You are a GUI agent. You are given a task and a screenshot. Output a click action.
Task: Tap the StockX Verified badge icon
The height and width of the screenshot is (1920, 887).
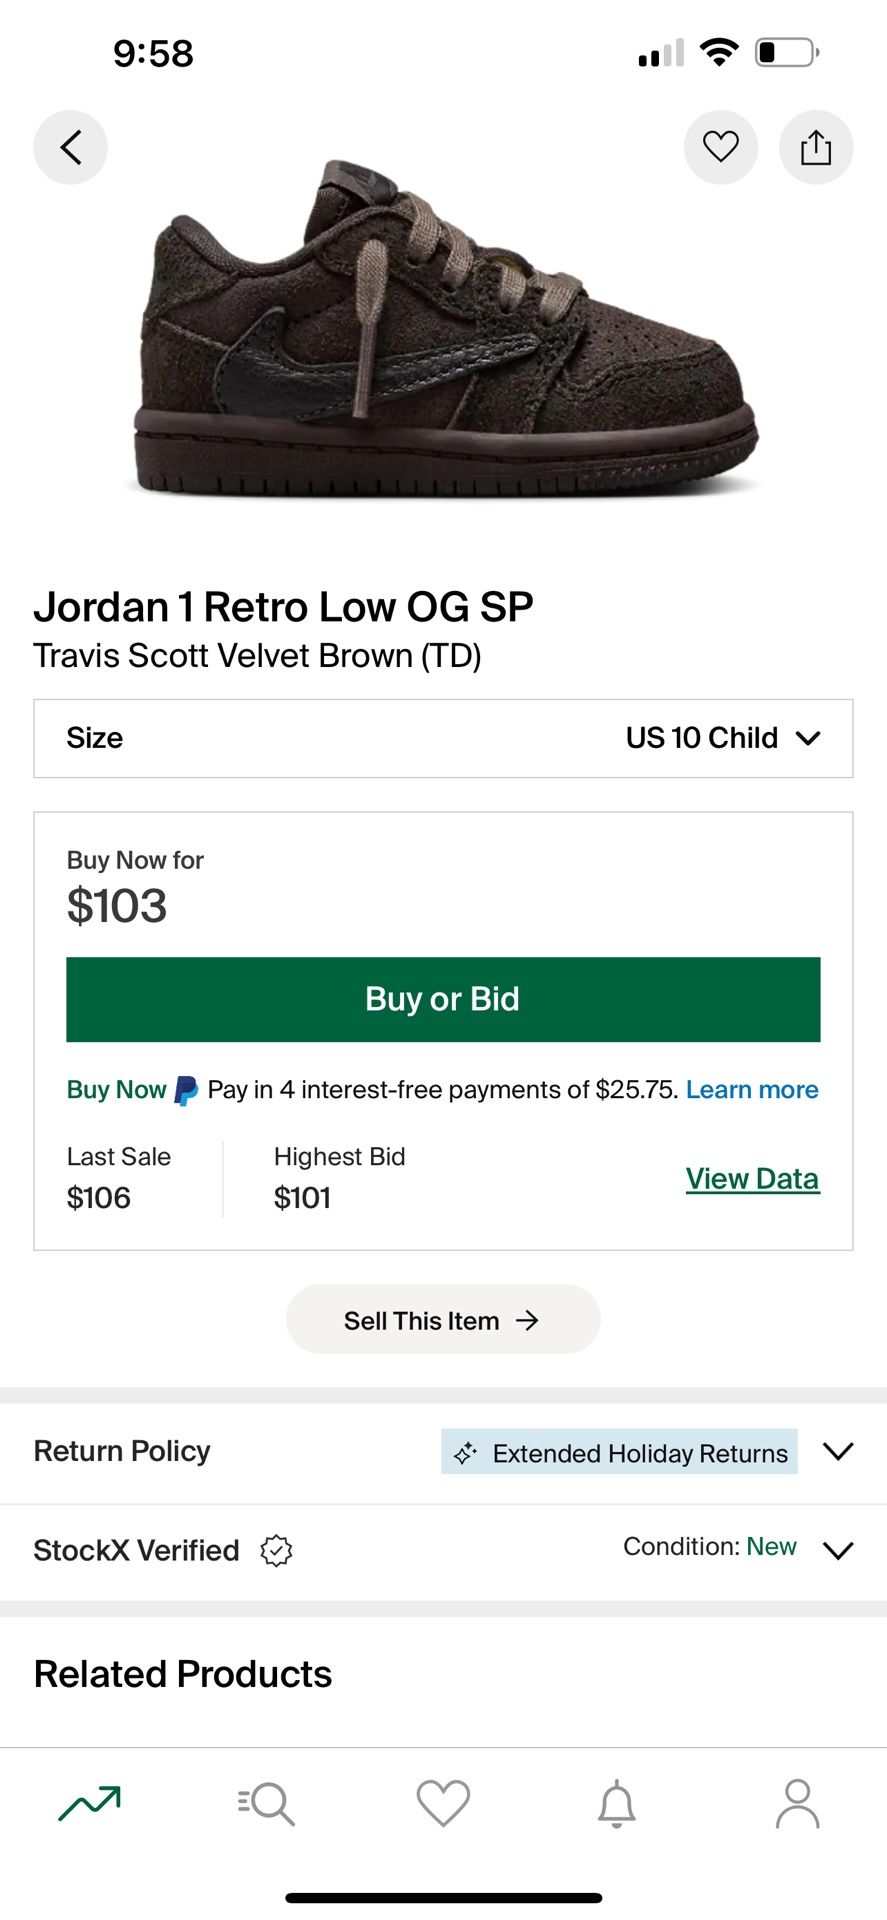coord(276,1551)
